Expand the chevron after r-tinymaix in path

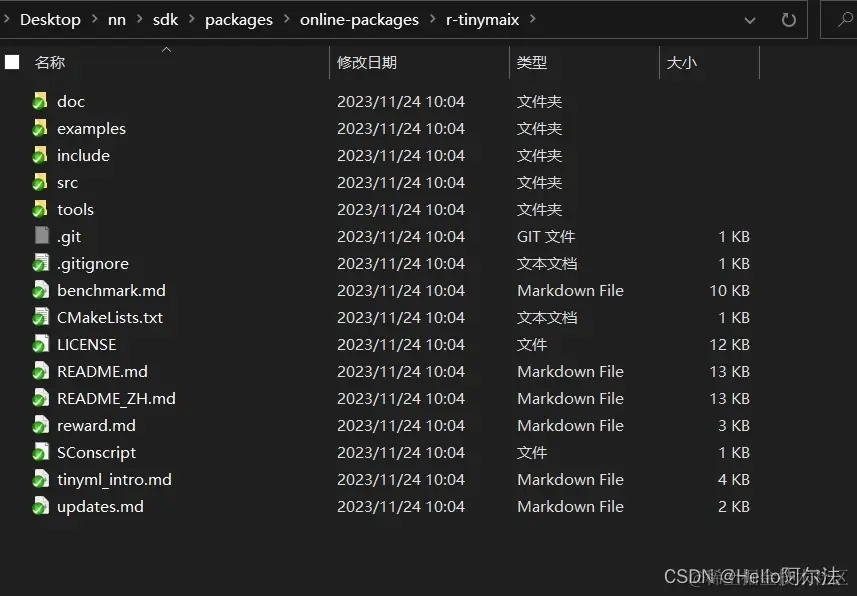point(533,19)
